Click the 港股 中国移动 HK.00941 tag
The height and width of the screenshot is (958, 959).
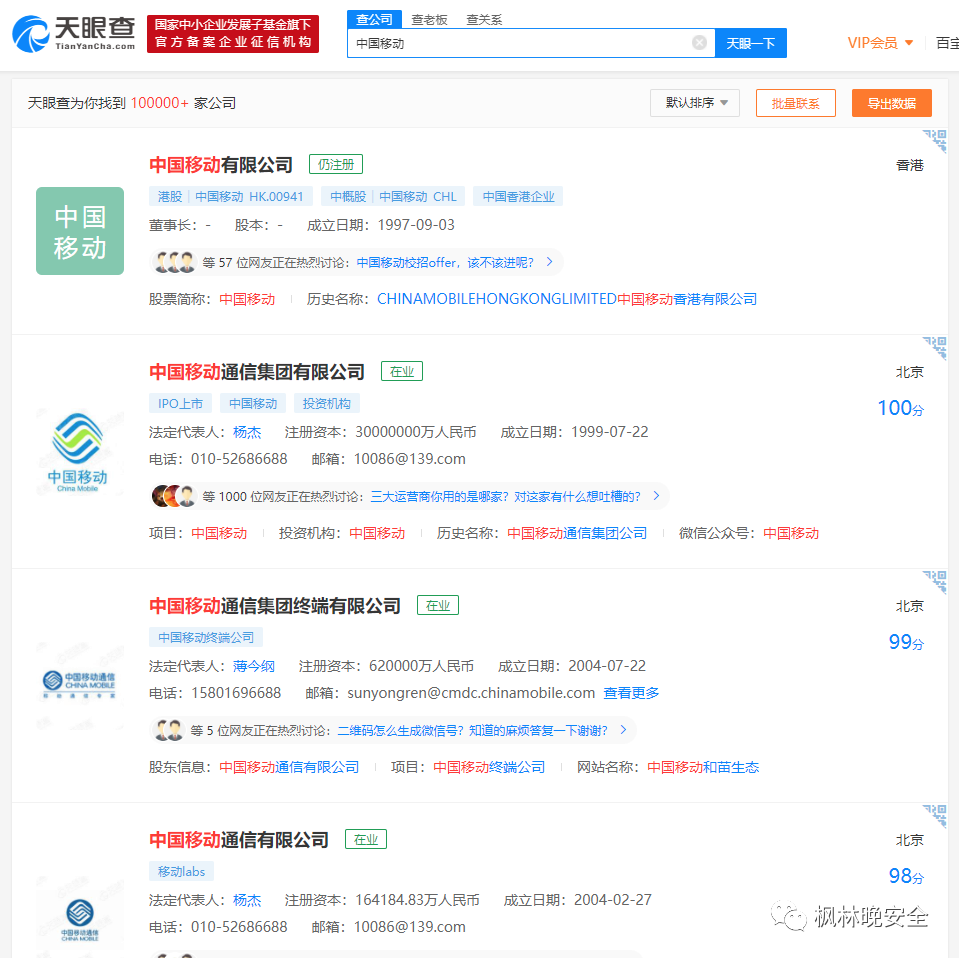tap(231, 196)
